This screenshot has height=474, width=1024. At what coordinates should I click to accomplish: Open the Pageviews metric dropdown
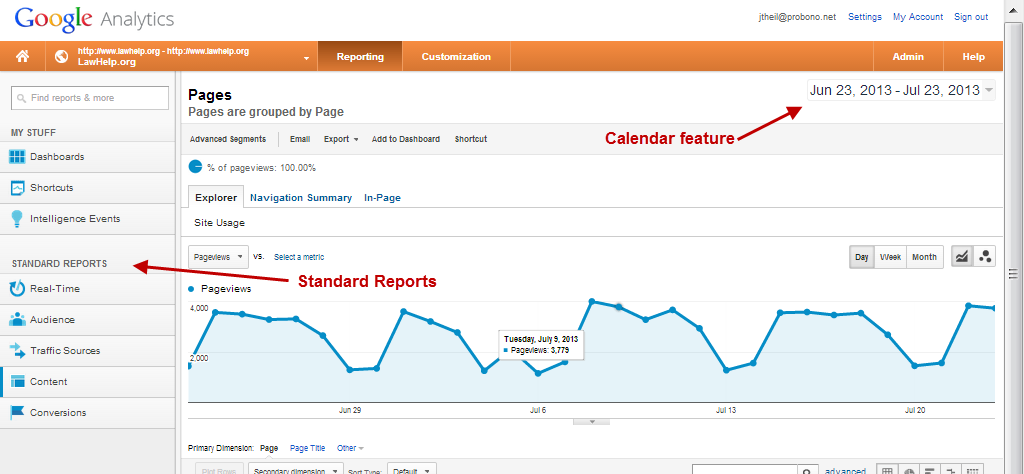(x=218, y=257)
